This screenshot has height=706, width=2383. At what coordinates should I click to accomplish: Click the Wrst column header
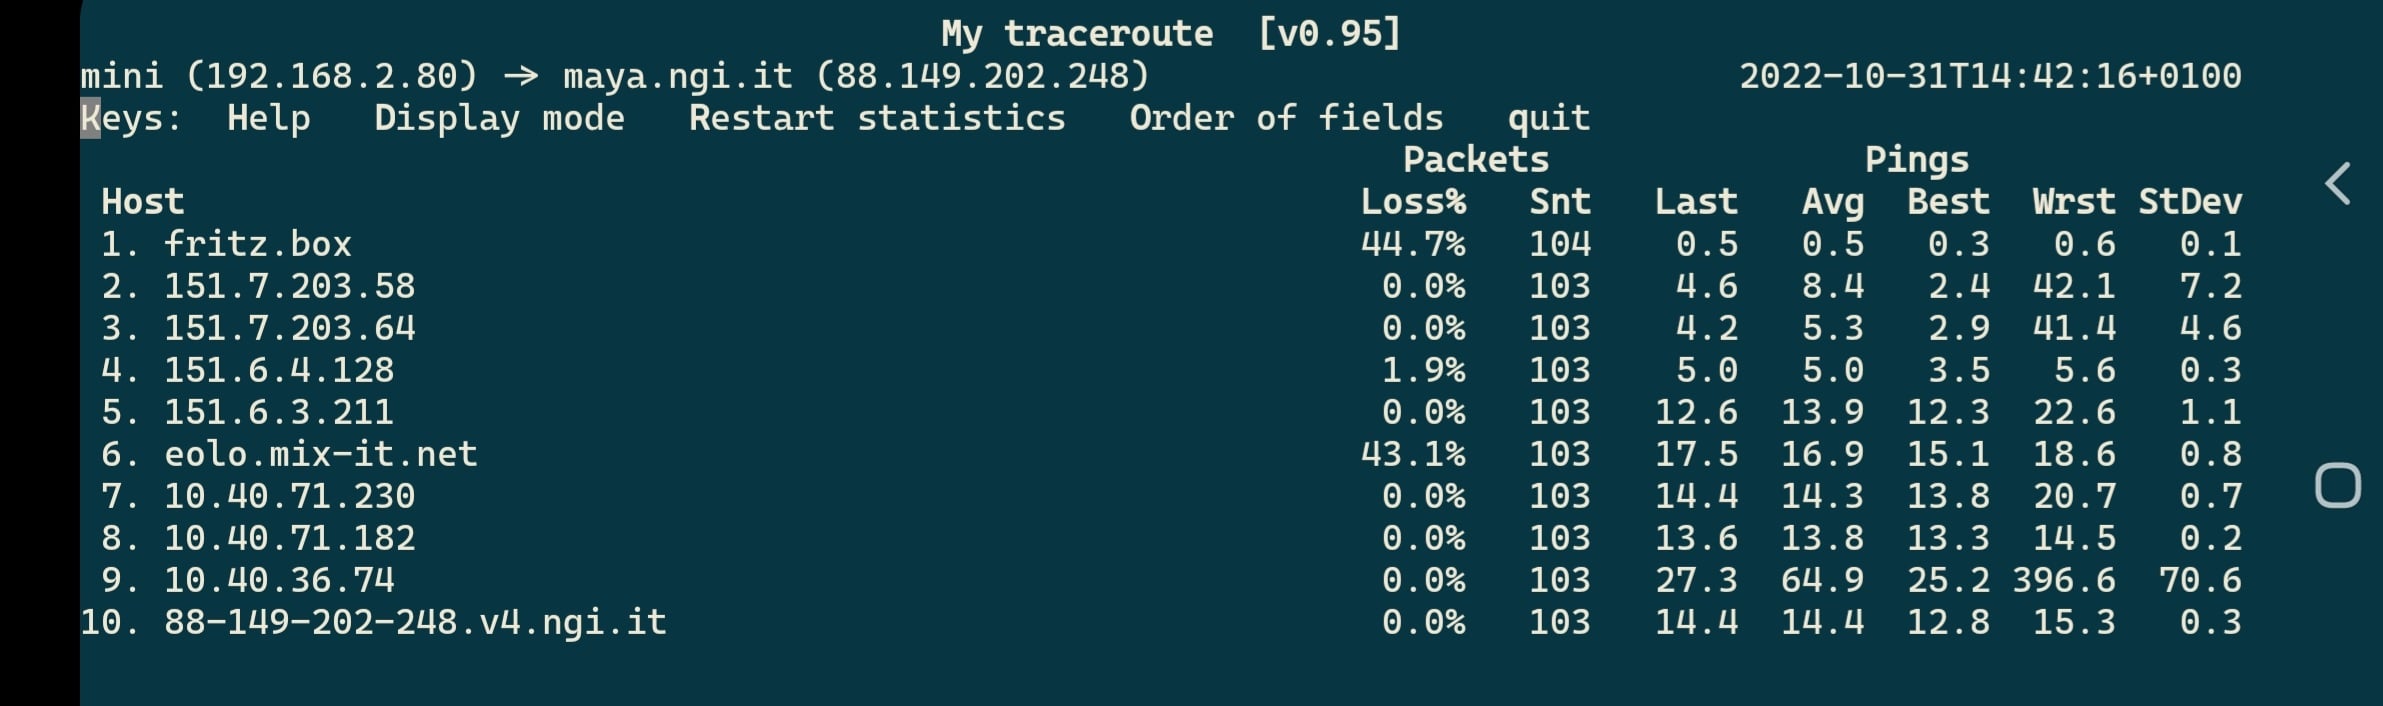click(2073, 202)
